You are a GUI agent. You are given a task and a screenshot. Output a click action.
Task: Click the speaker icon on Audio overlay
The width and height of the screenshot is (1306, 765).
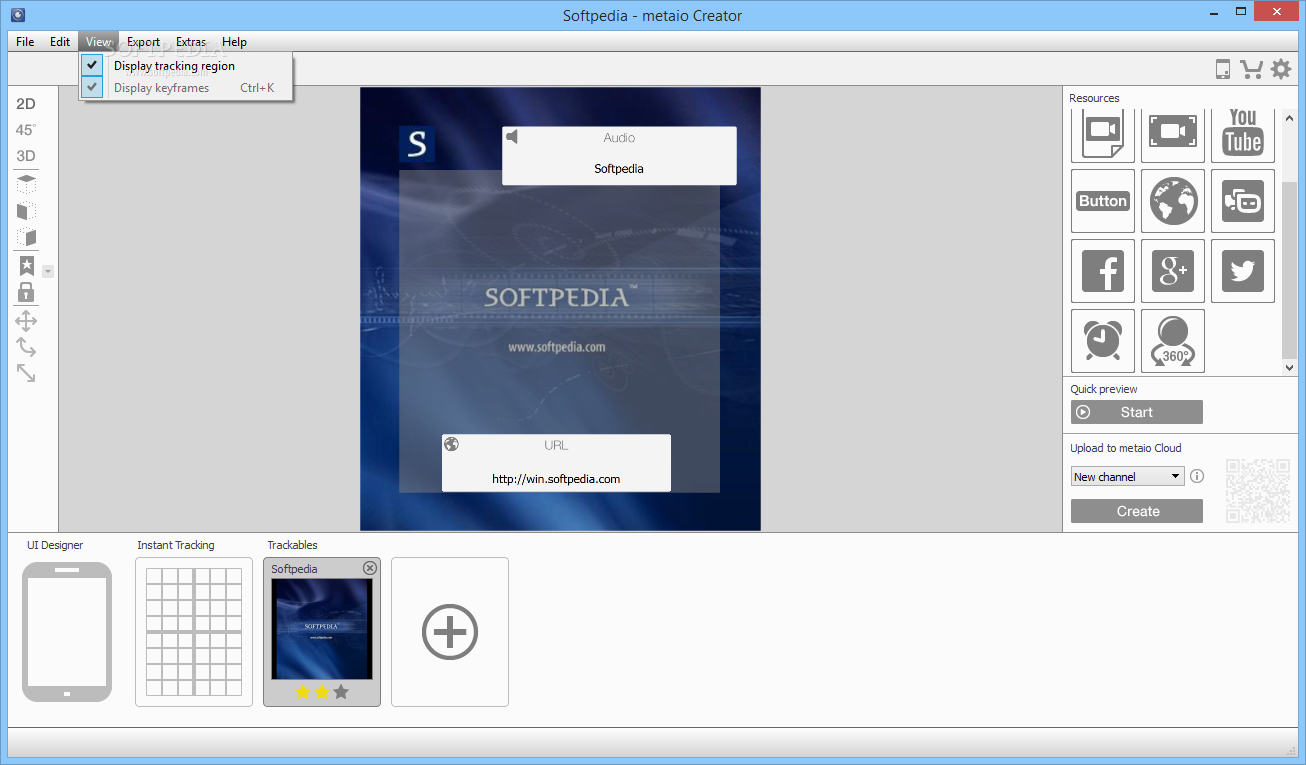[x=512, y=137]
